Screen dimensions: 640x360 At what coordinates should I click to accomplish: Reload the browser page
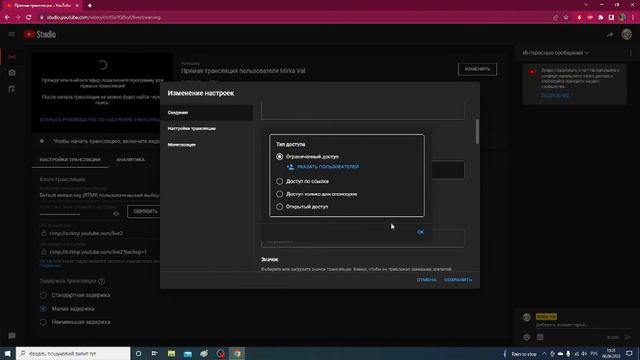(x=29, y=18)
